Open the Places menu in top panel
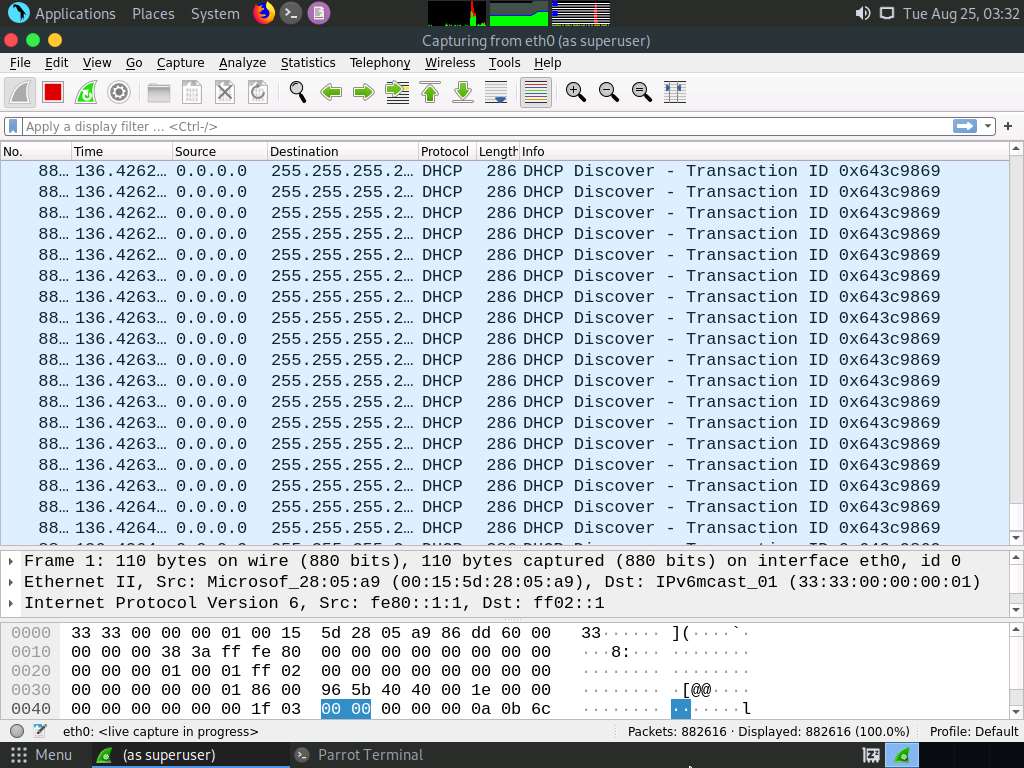Screen dimensions: 1024x768 pos(153,14)
